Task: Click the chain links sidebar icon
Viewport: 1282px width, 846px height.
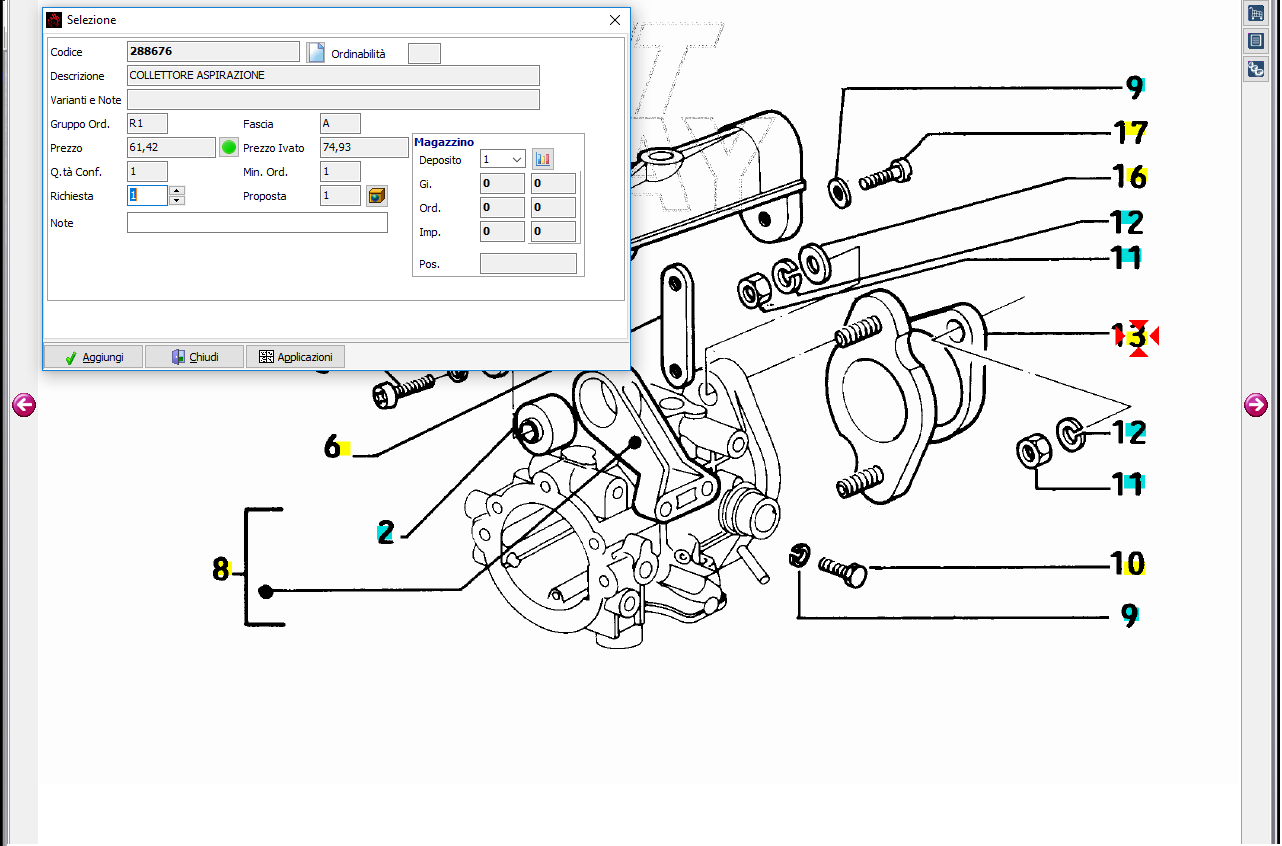Action: (1255, 69)
